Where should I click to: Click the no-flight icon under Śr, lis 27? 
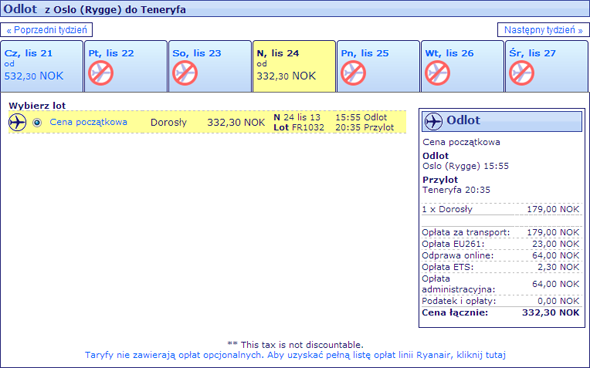click(x=522, y=73)
